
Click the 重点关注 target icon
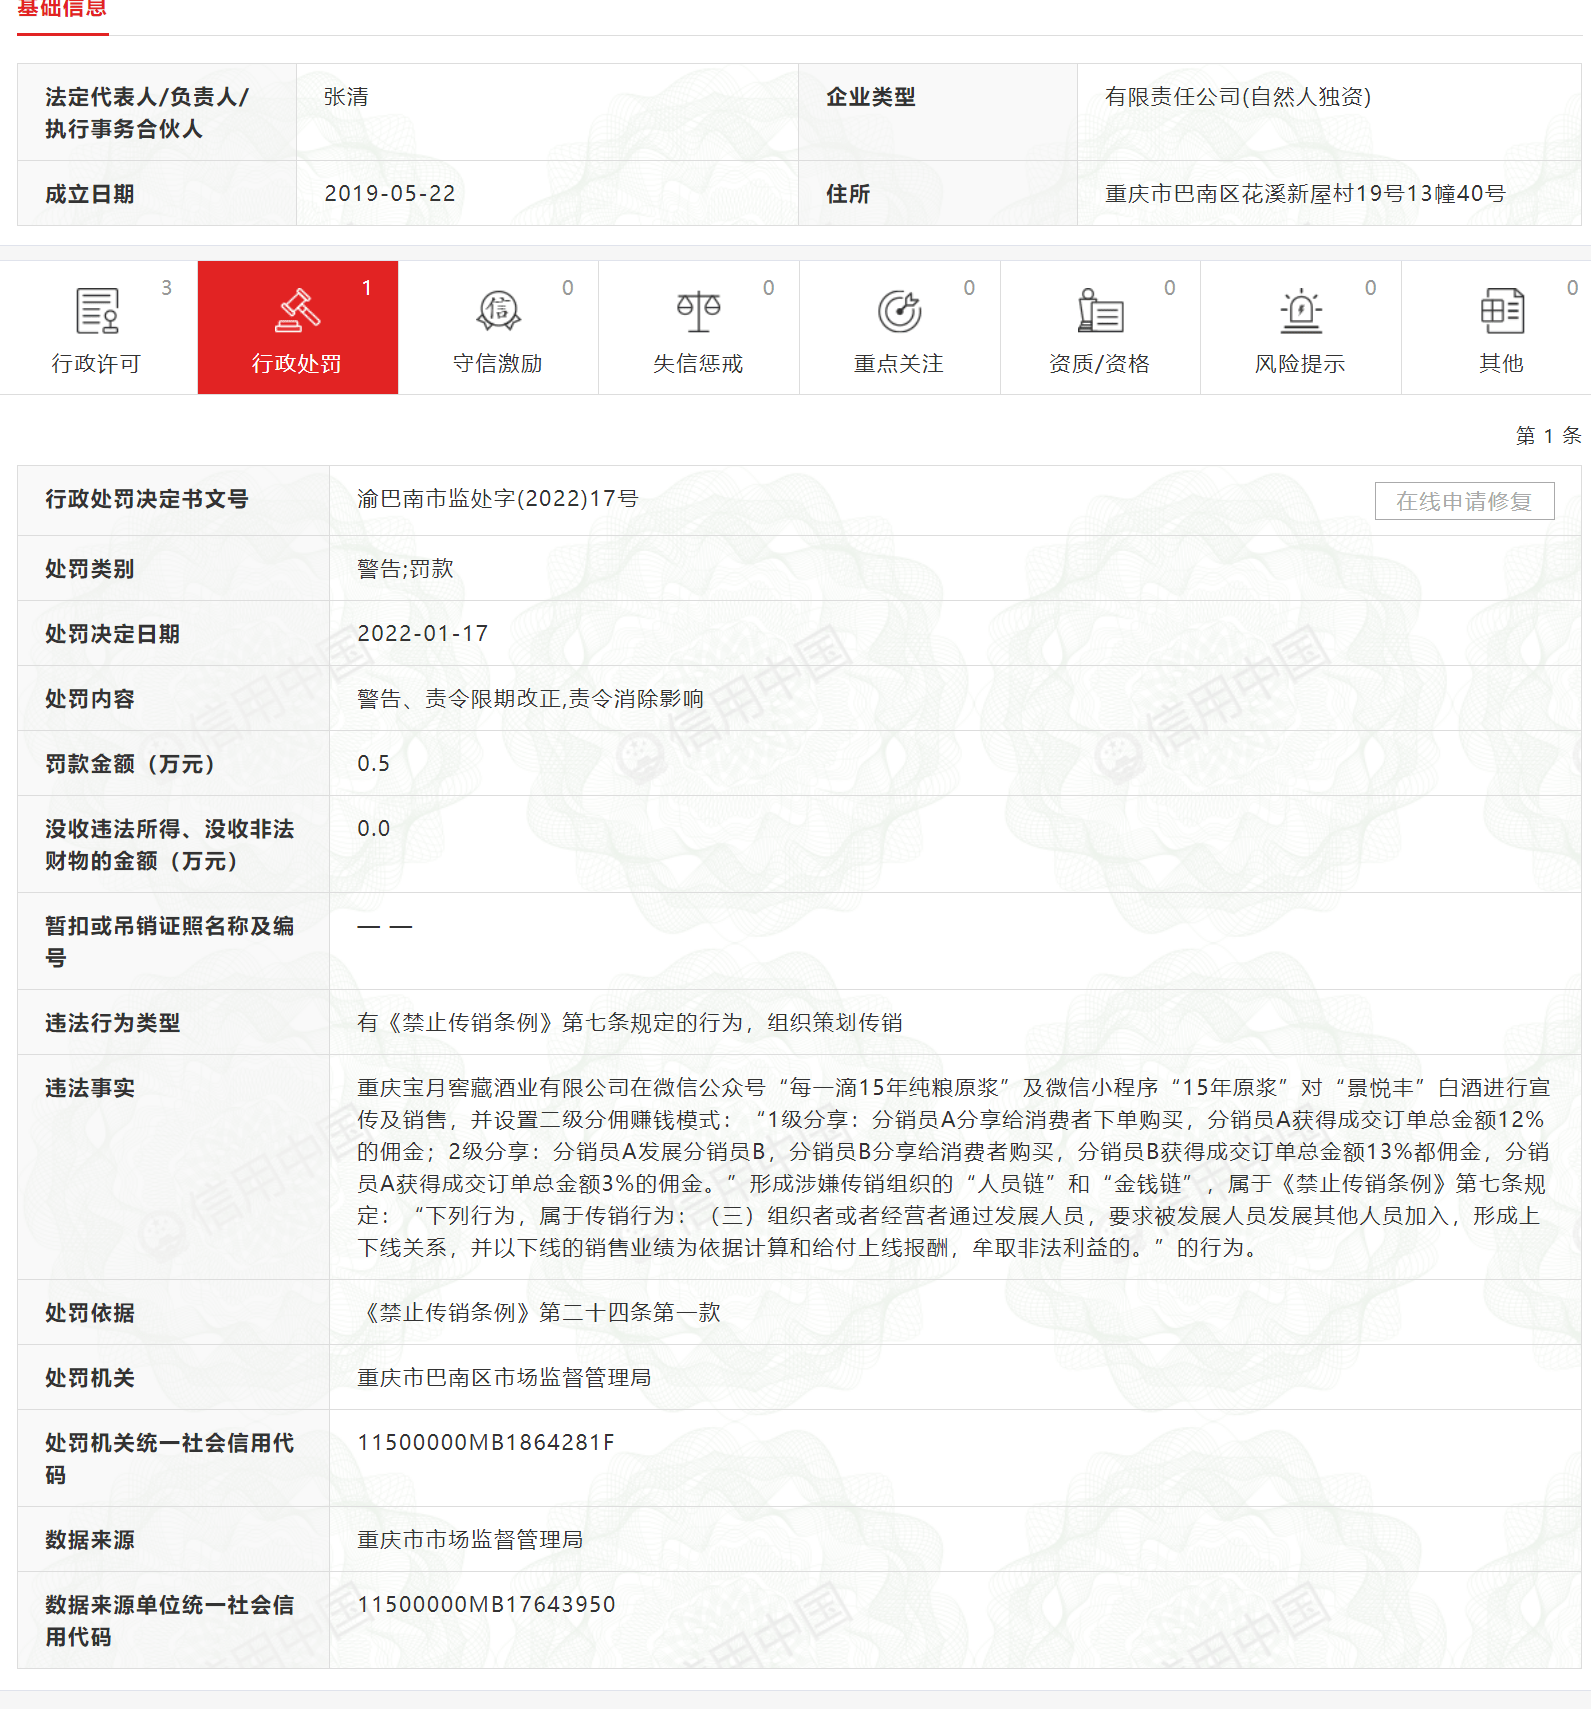(x=899, y=311)
